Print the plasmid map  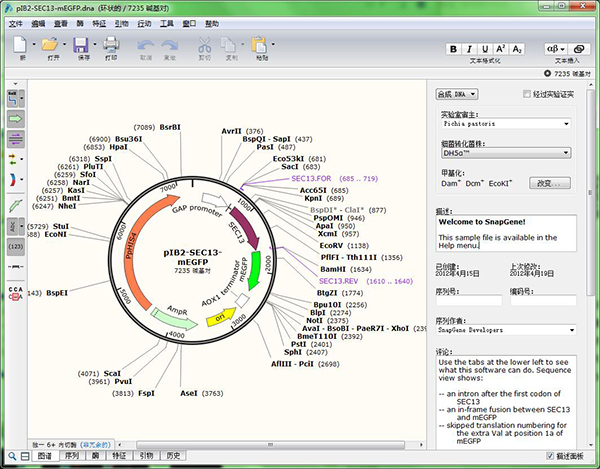click(111, 44)
